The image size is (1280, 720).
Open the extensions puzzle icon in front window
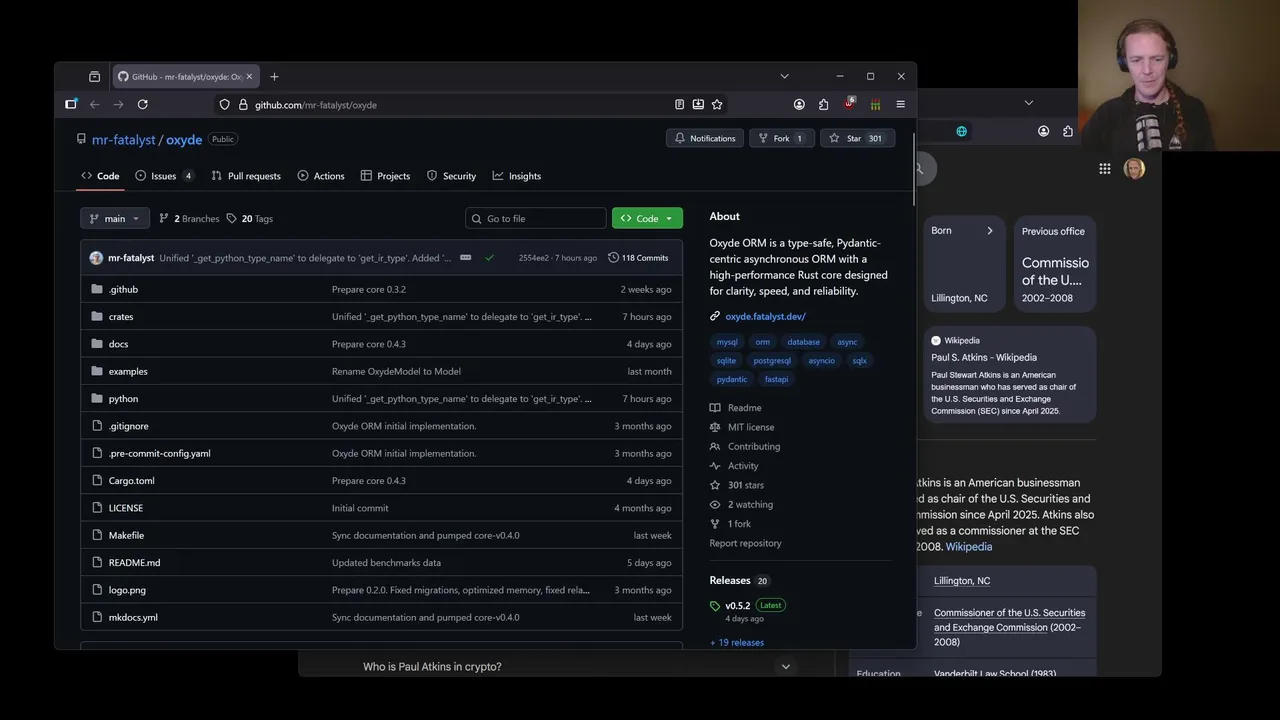[823, 104]
